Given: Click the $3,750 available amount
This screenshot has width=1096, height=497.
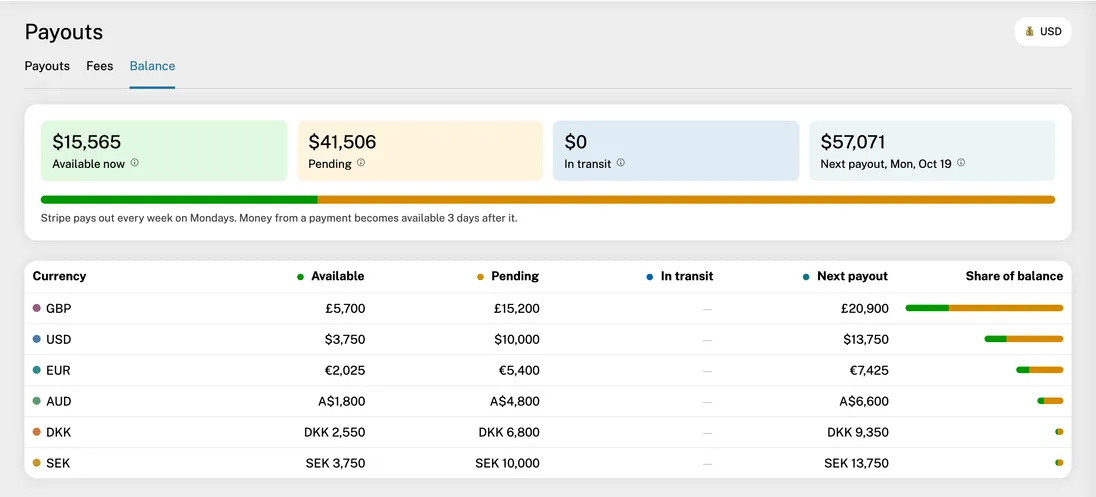Looking at the screenshot, I should click(345, 340).
